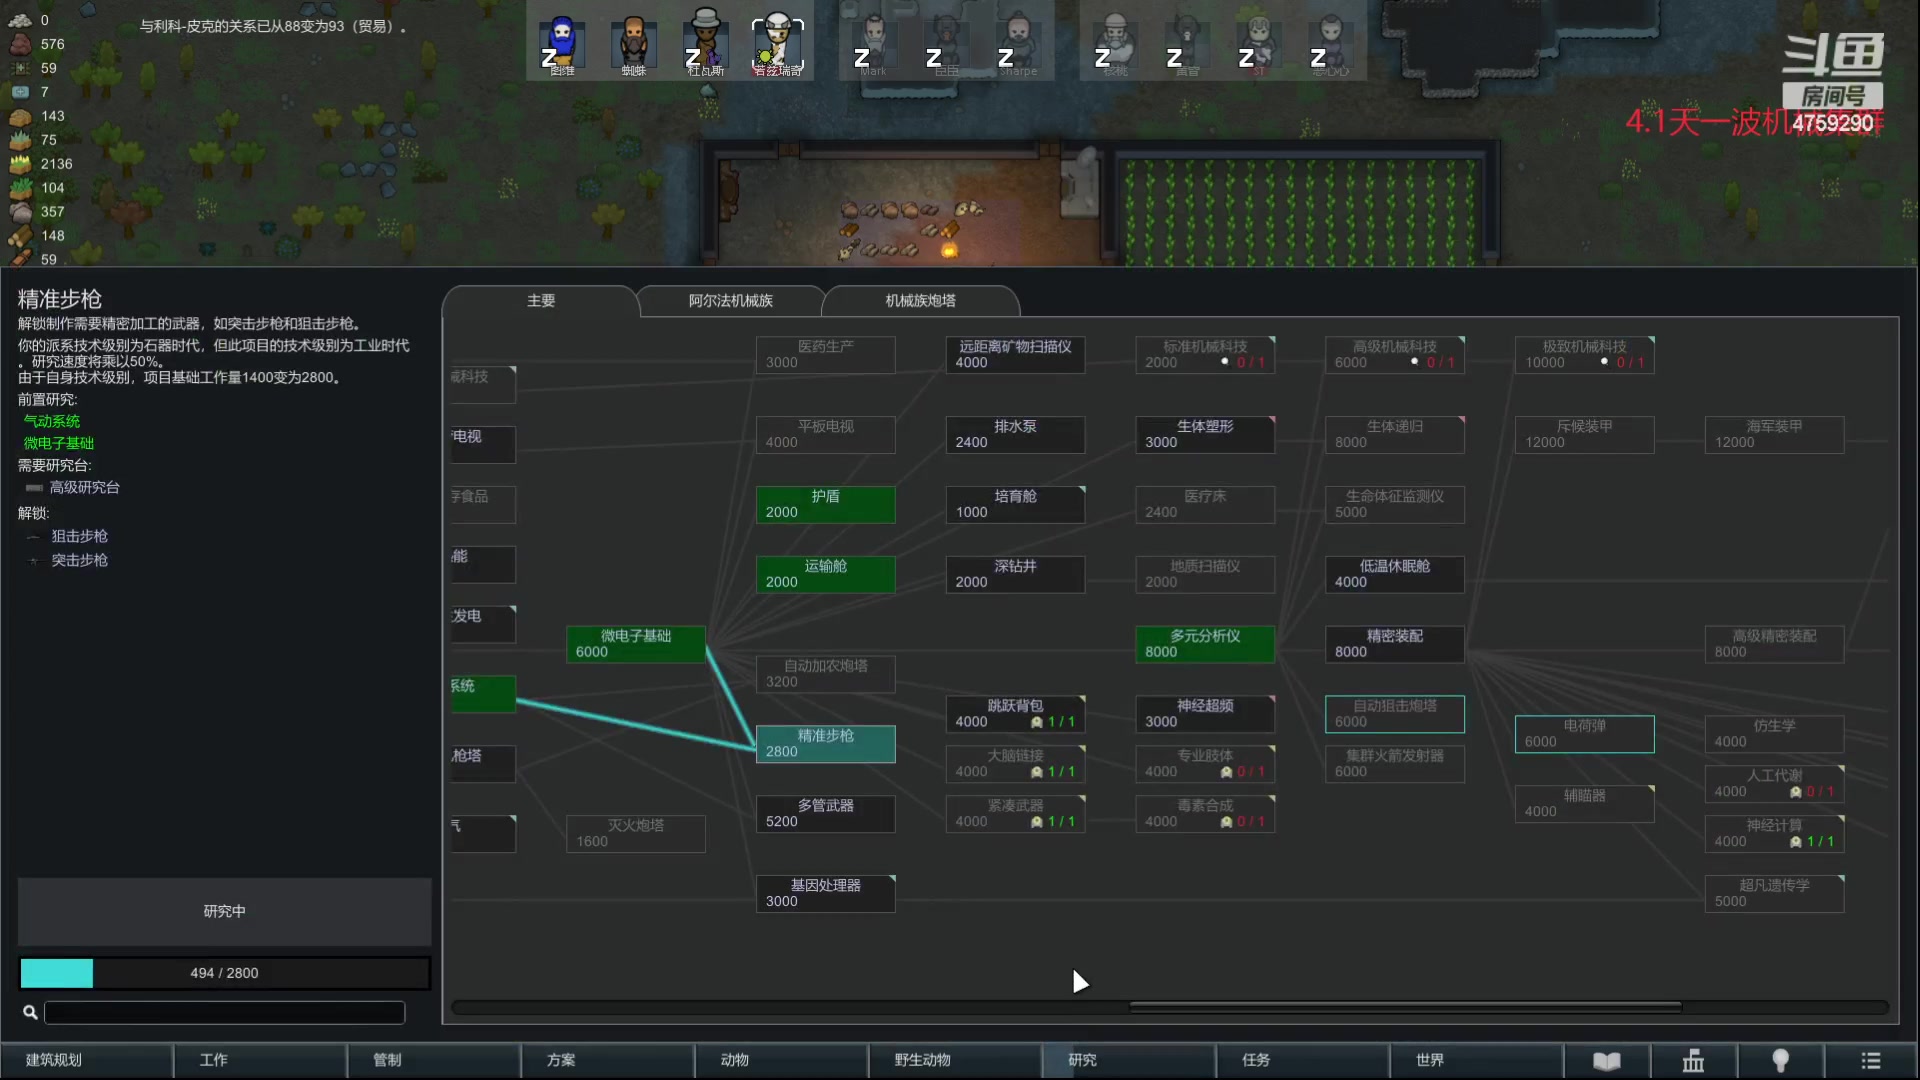1920x1080 pixels.
Task: Click the herbal medicine icon showing 59
Action: pos(20,68)
